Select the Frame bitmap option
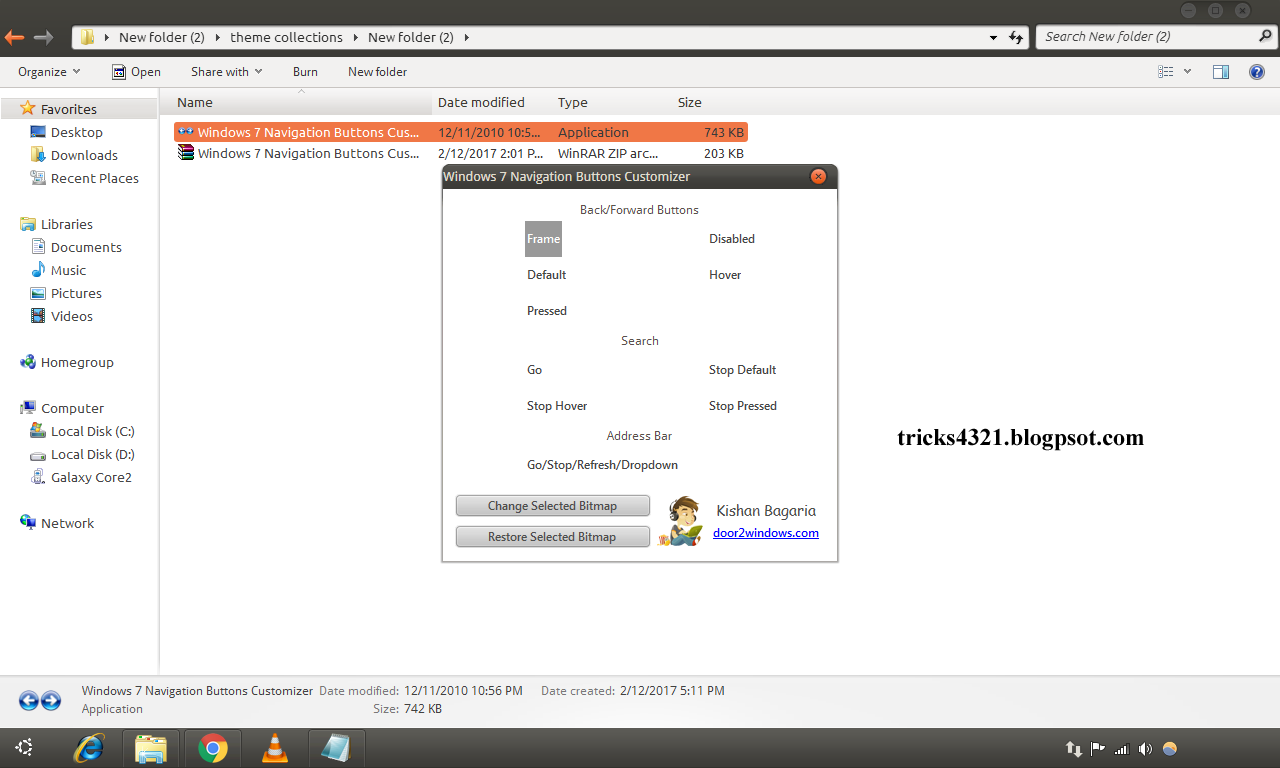 coord(543,239)
